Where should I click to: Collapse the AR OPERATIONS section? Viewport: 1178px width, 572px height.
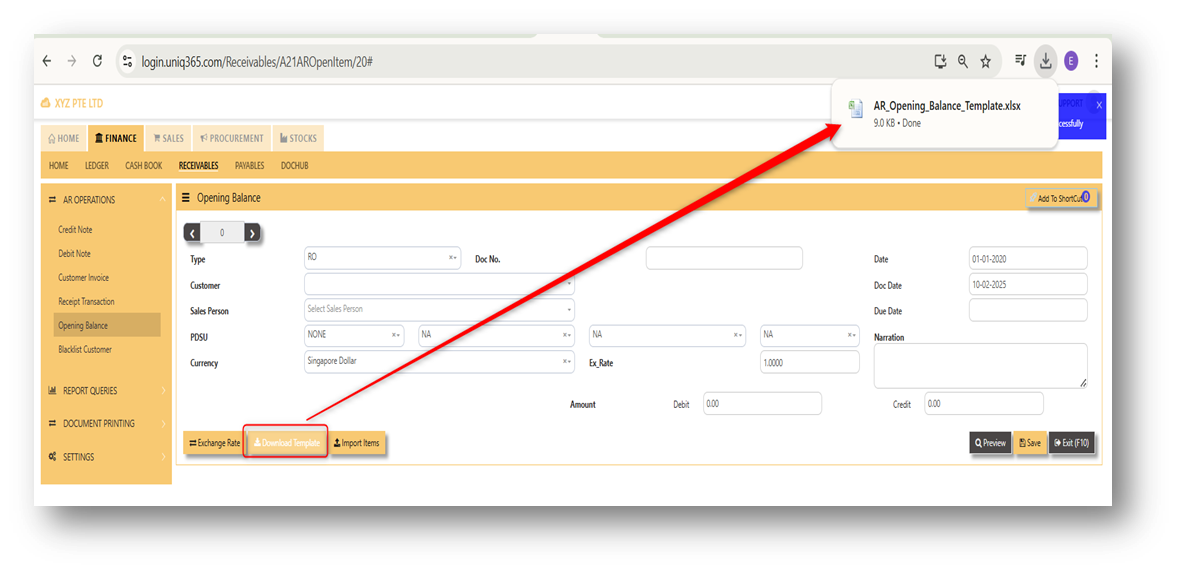[106, 200]
